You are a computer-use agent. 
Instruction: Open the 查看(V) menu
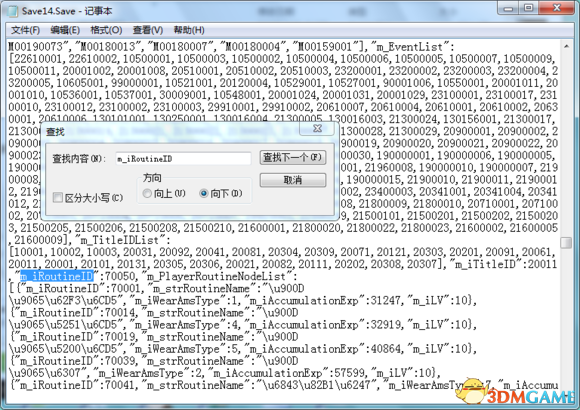pyautogui.click(x=148, y=30)
